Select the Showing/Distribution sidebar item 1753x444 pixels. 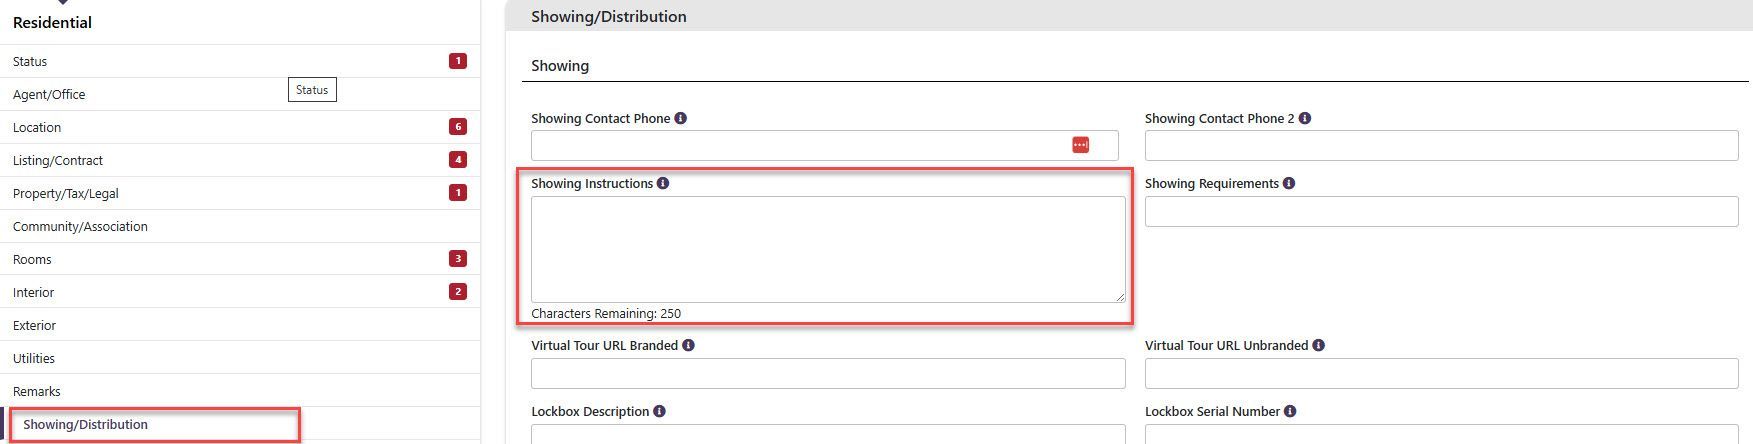click(86, 425)
